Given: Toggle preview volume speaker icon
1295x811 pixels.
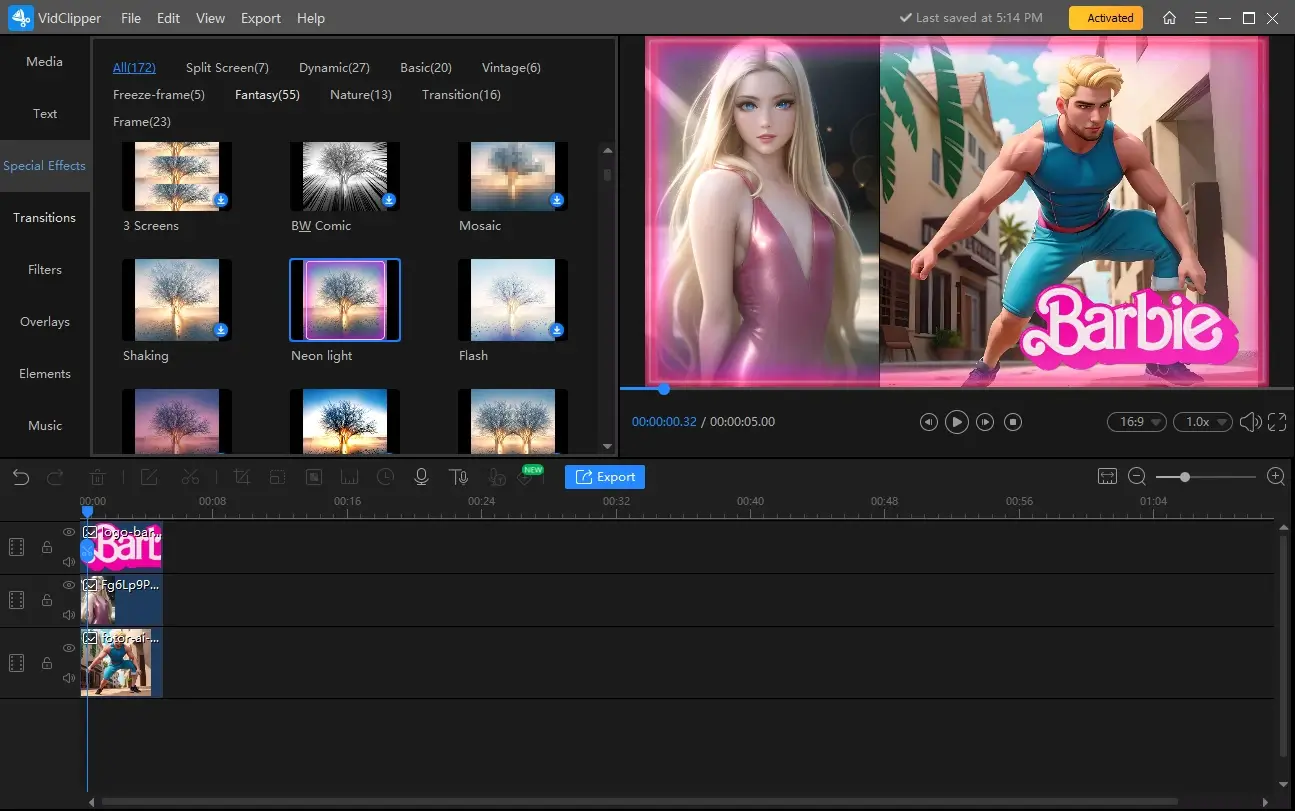Looking at the screenshot, I should [1249, 422].
